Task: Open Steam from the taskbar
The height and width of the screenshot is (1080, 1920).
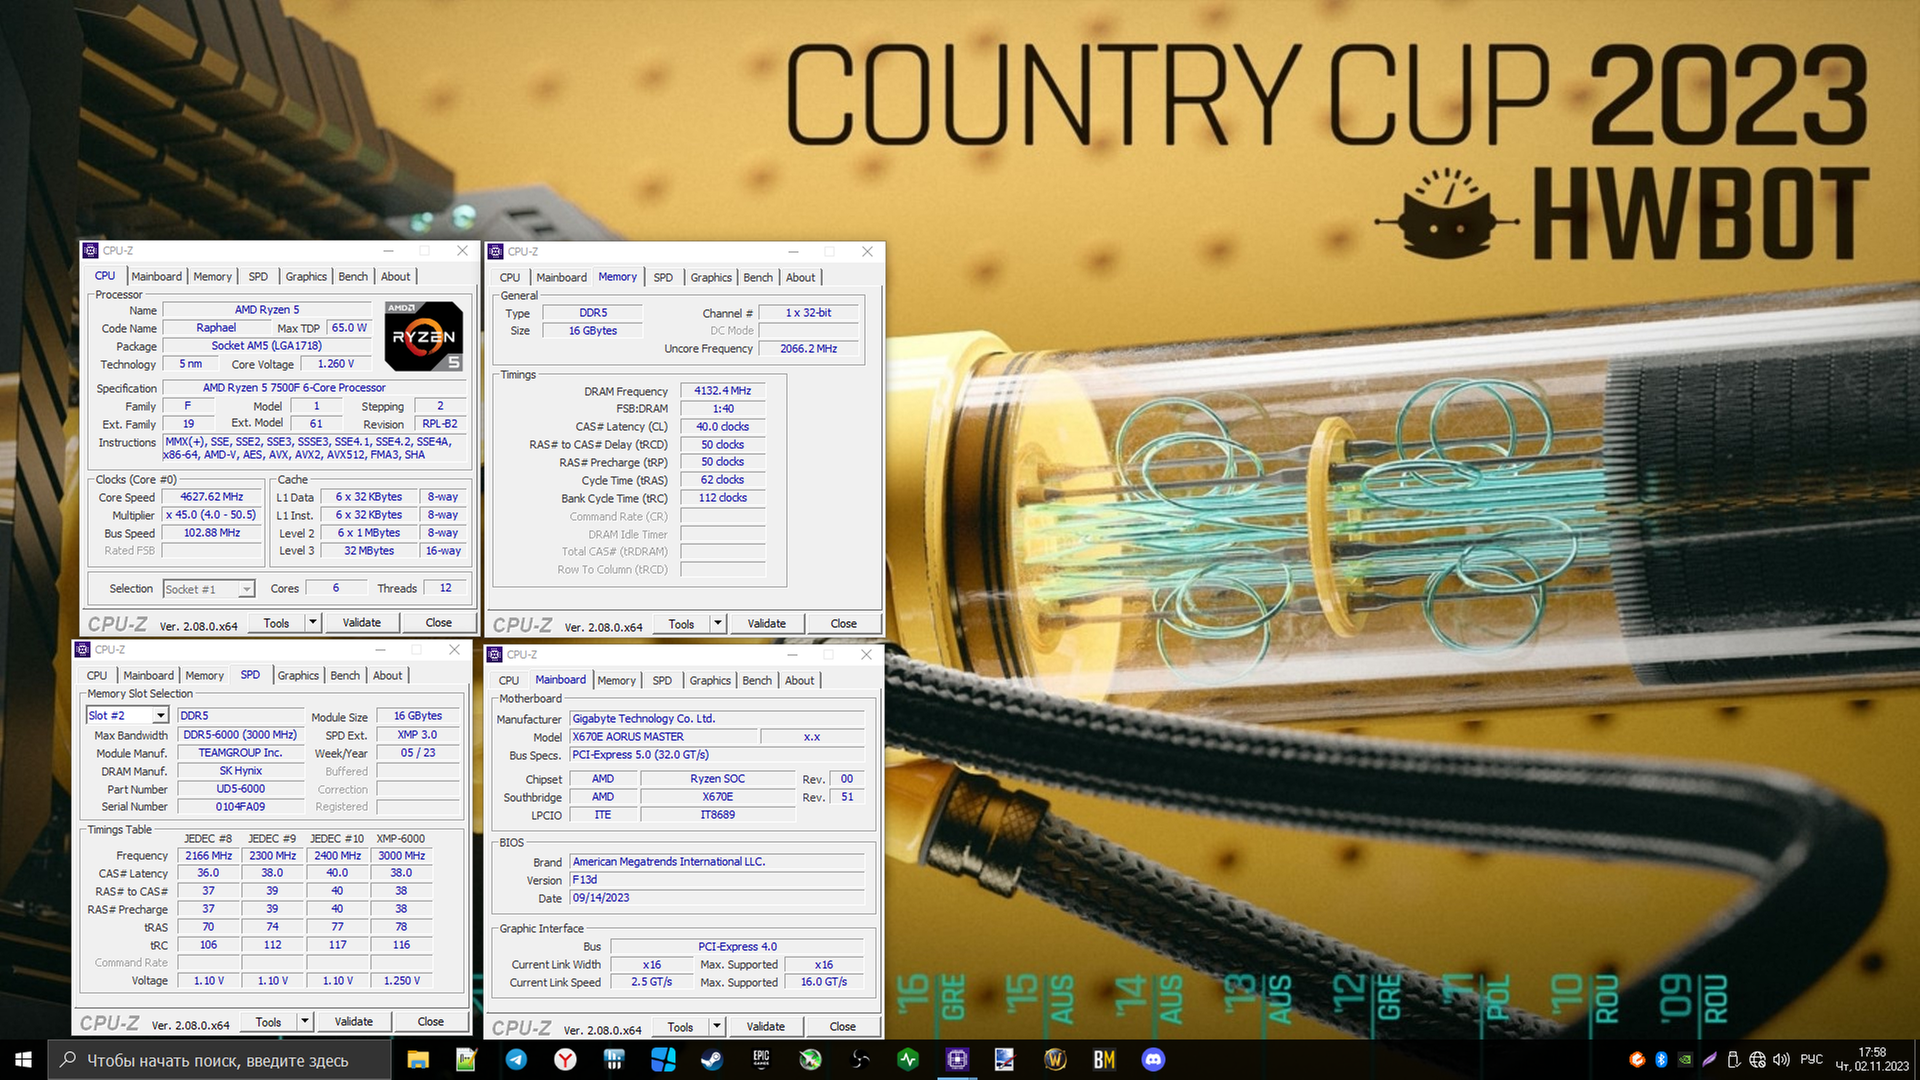Action: tap(712, 1059)
